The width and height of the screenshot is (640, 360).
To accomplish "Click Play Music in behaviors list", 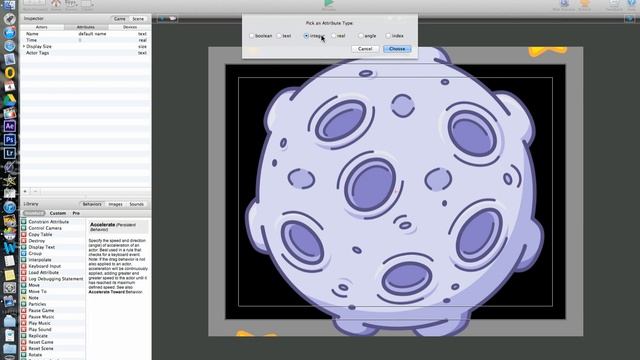I will [40, 323].
